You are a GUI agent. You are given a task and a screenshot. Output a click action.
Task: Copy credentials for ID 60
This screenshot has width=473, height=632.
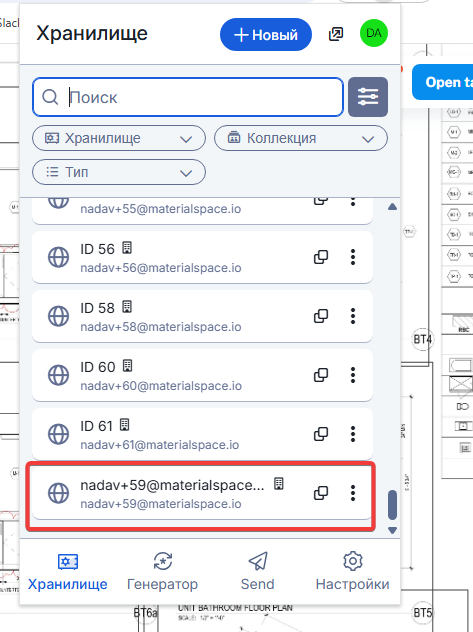[321, 375]
